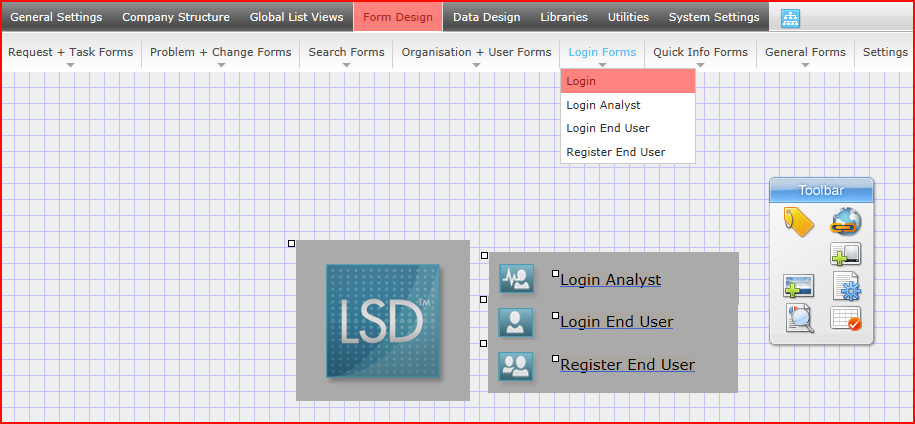The image size is (915, 424).
Task: Click the add panel icon with green plus
Action: pos(846,254)
